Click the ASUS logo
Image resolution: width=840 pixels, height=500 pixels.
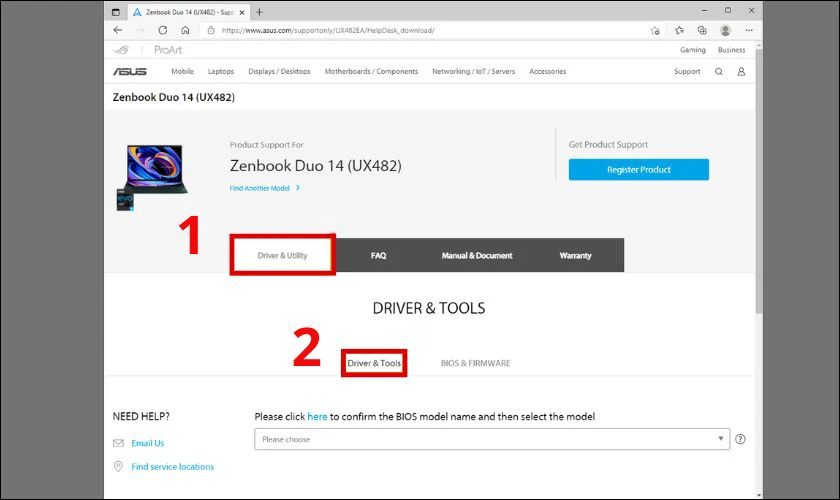[x=130, y=71]
